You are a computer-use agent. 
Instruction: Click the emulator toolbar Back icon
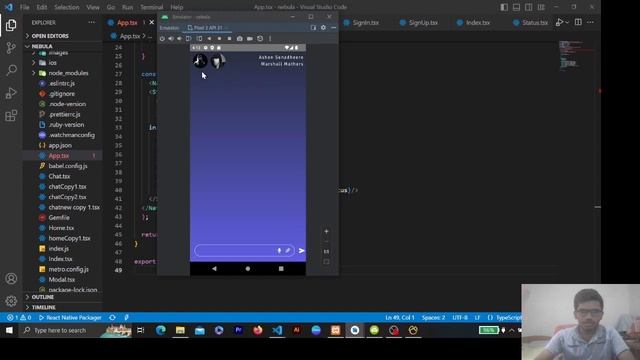pos(209,39)
